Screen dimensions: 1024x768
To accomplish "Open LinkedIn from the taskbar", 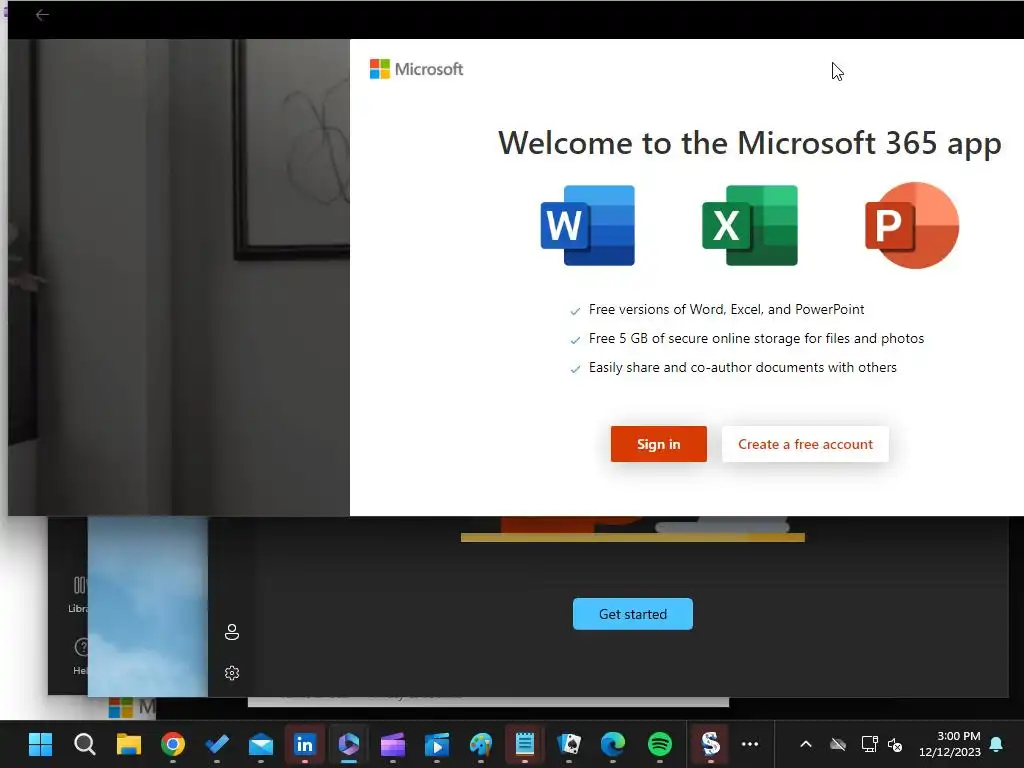I will tap(304, 744).
